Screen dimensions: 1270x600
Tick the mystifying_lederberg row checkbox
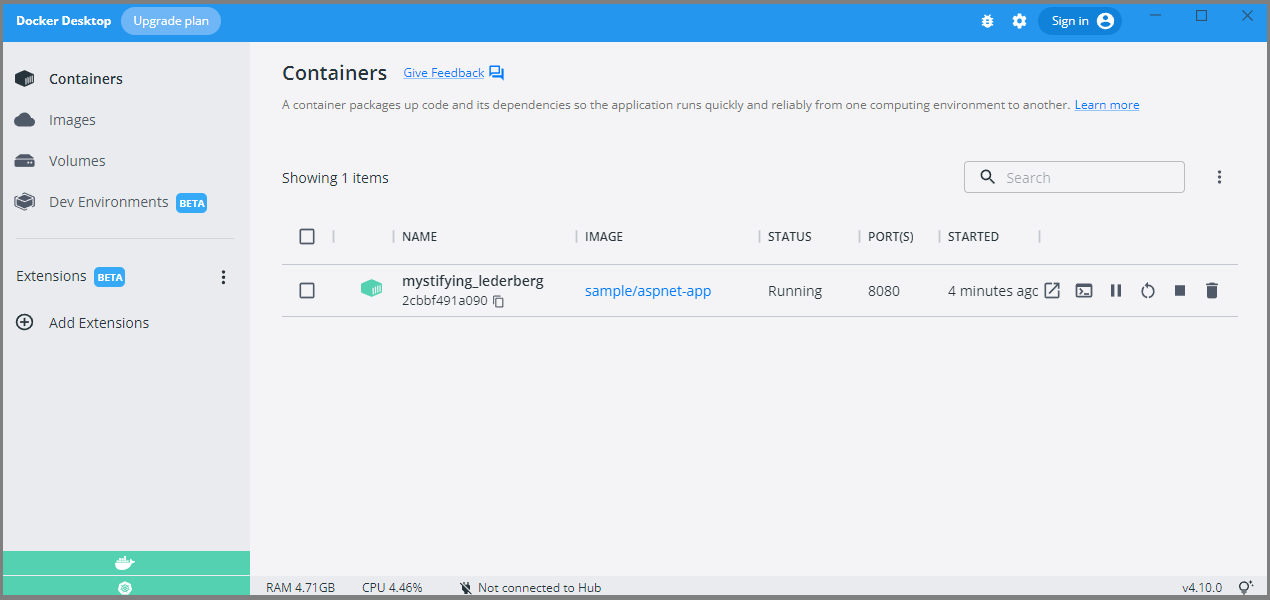(307, 291)
